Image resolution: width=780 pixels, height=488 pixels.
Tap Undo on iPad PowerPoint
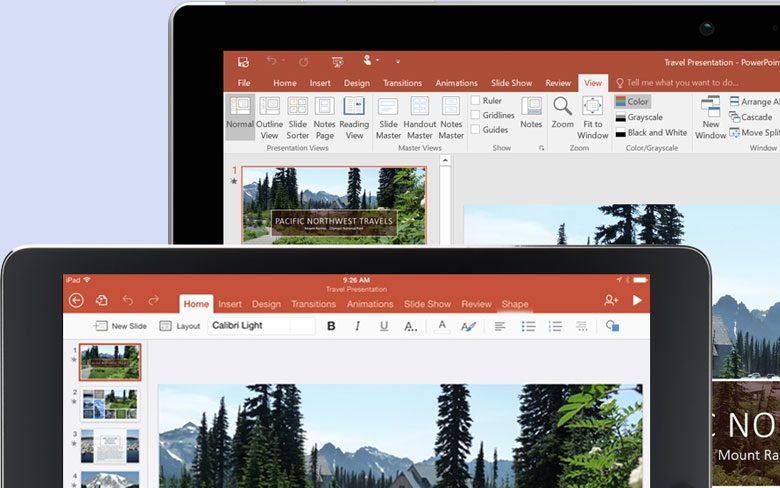[128, 300]
